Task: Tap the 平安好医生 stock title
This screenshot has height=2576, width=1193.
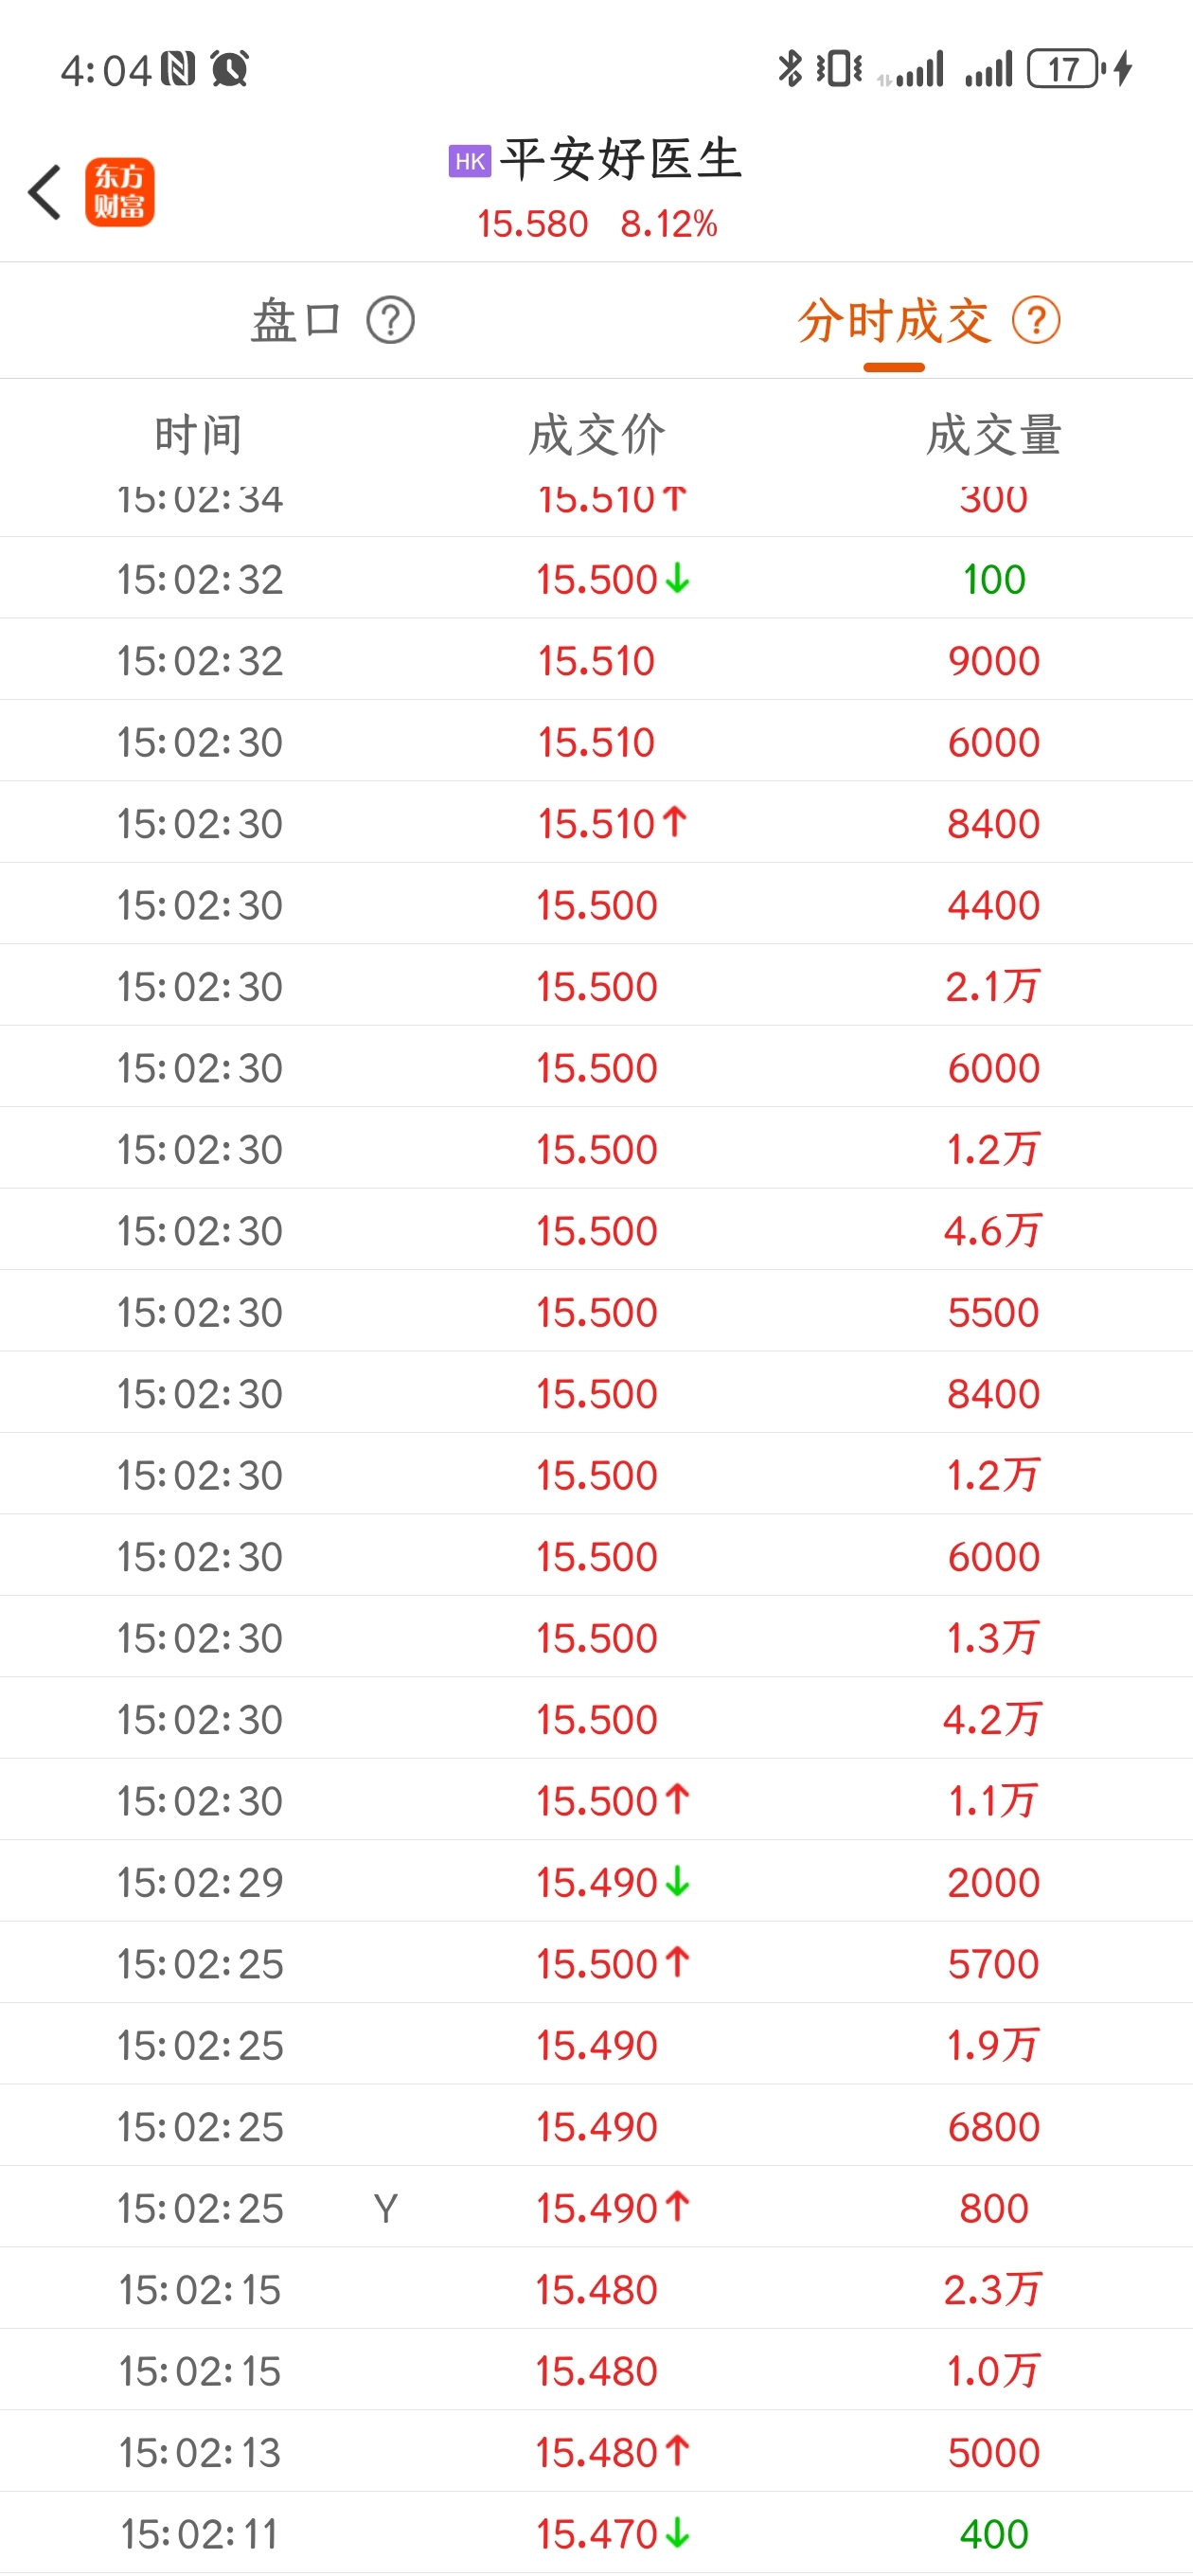Action: click(621, 160)
